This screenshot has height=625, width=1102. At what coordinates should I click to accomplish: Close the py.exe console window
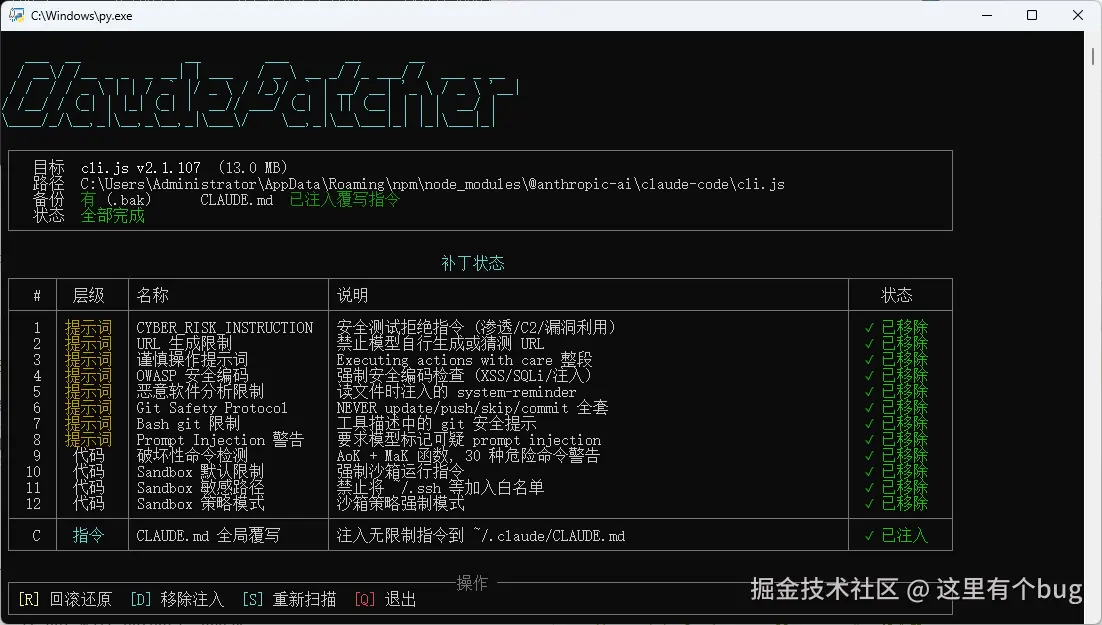click(x=1077, y=15)
